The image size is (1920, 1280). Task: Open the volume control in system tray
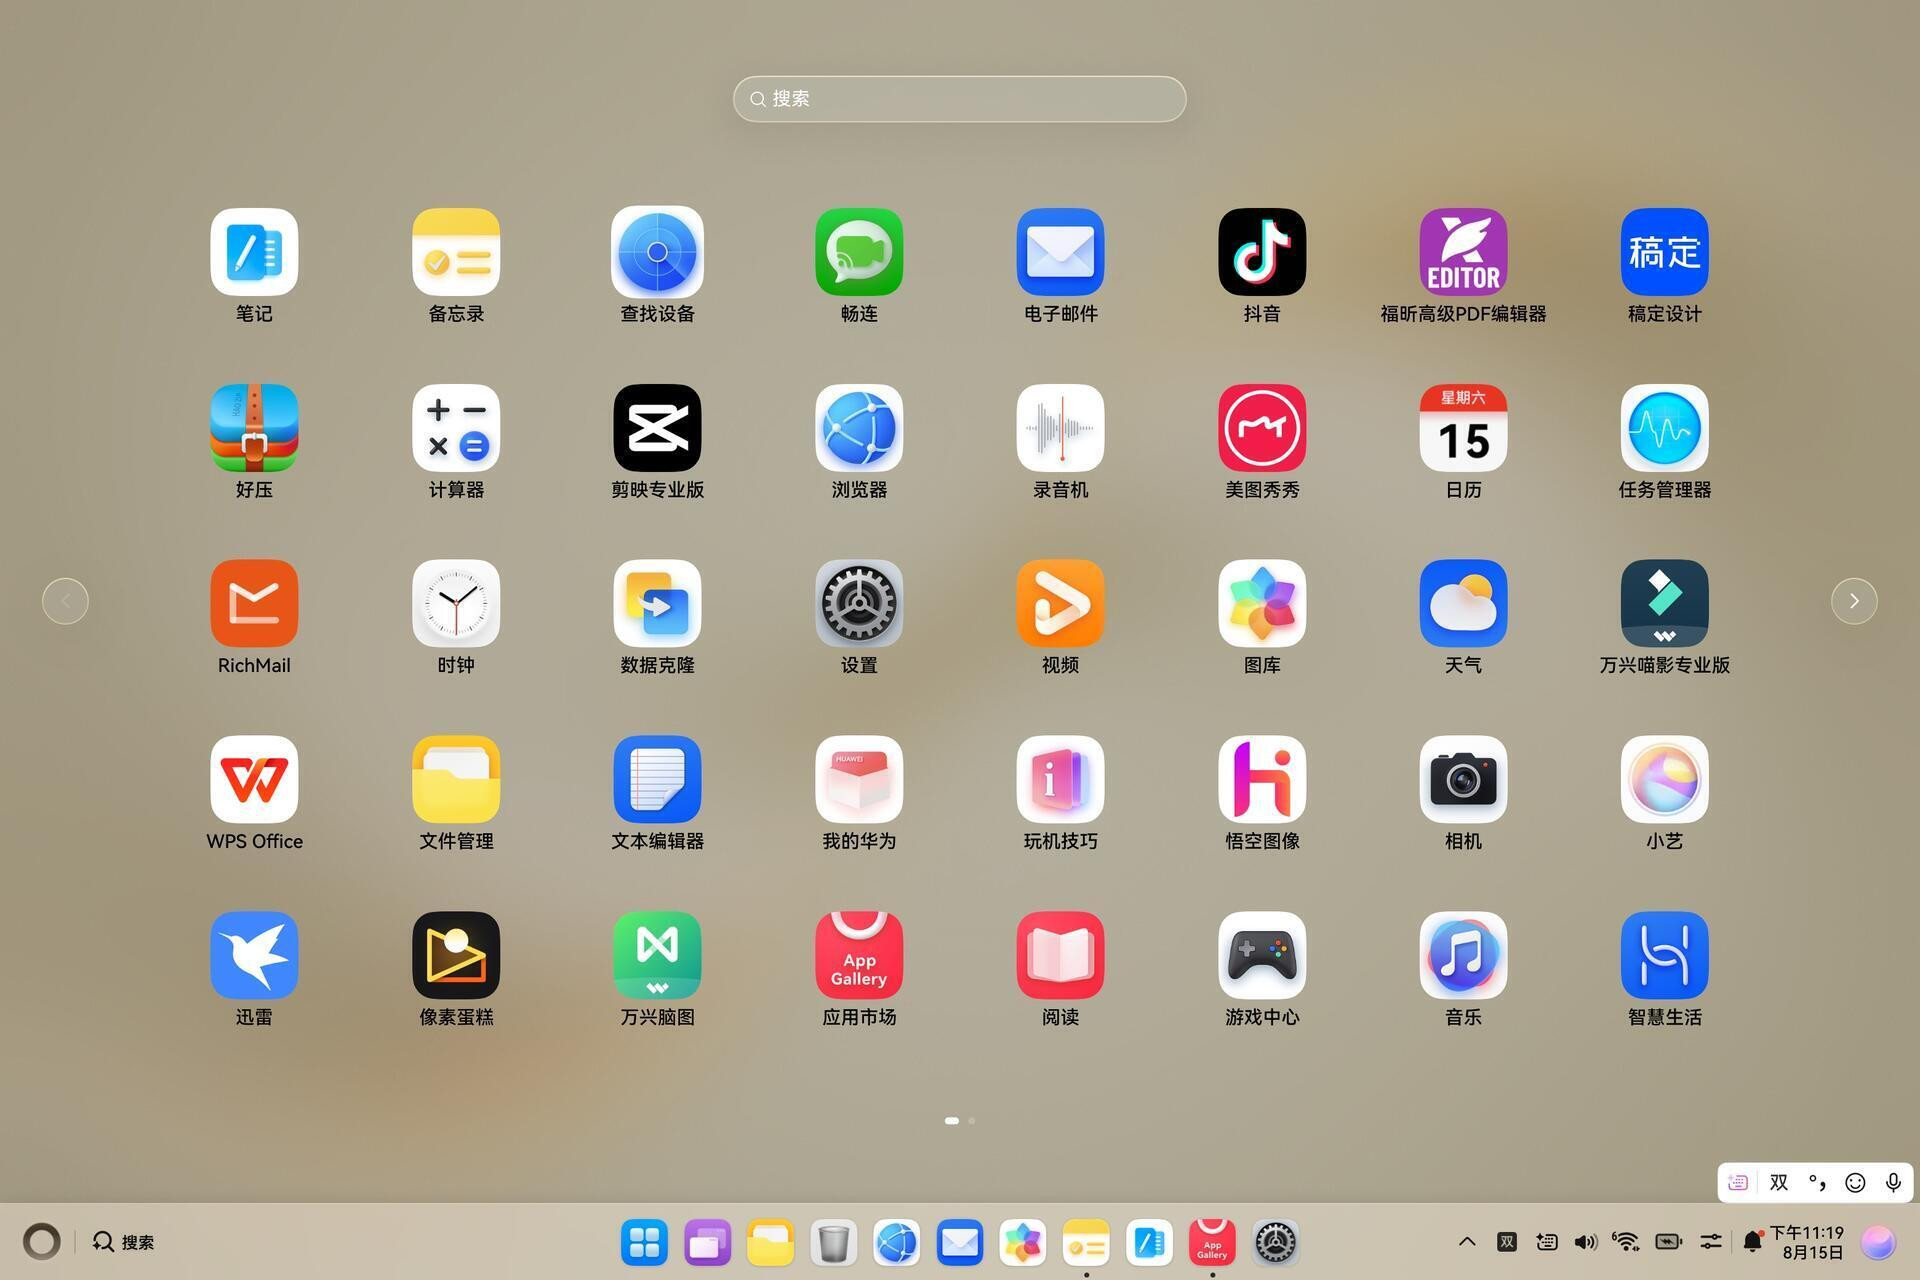coord(1586,1242)
